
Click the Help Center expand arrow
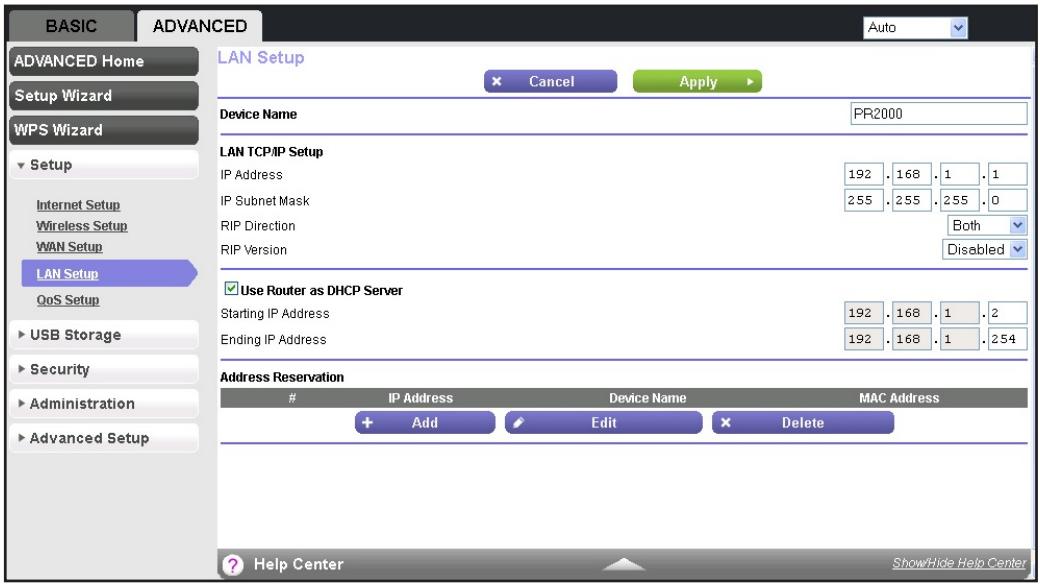pyautogui.click(x=623, y=564)
